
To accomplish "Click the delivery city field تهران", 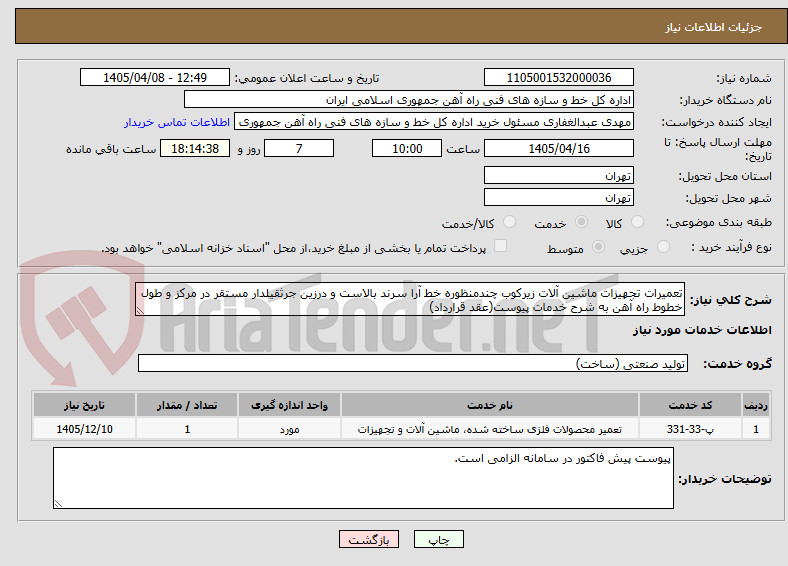I will click(558, 197).
